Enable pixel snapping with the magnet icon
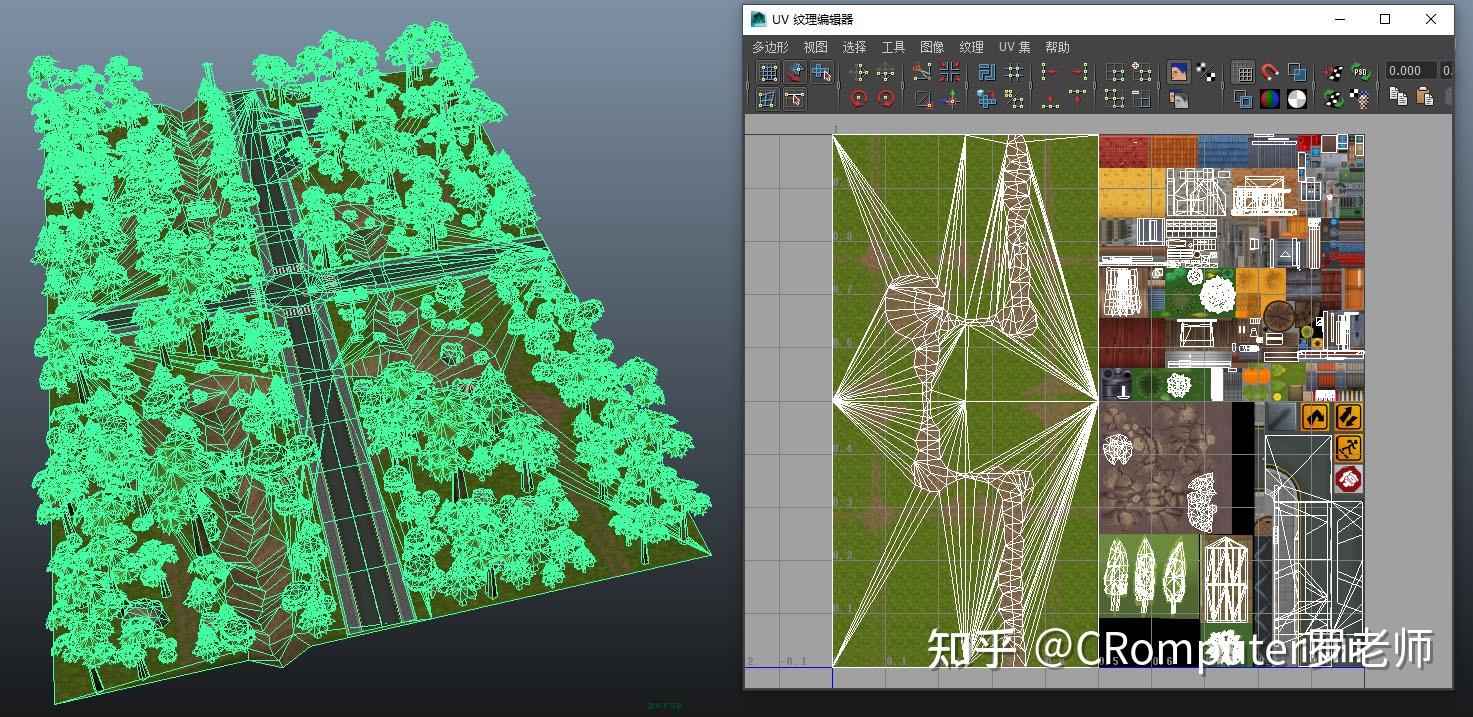Viewport: 1473px width, 717px height. [x=1270, y=71]
